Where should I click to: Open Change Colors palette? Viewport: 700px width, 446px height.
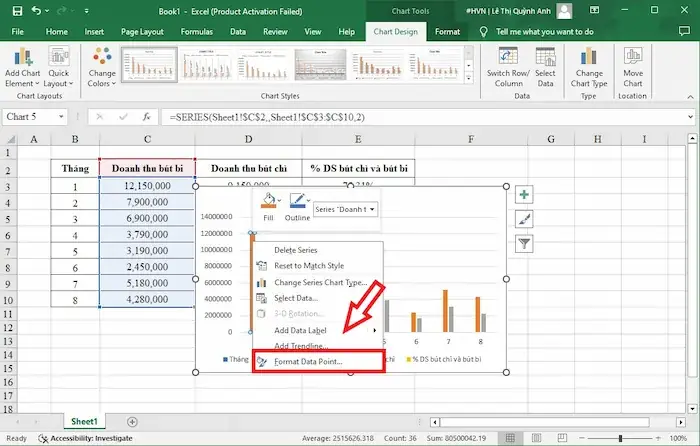tap(102, 67)
